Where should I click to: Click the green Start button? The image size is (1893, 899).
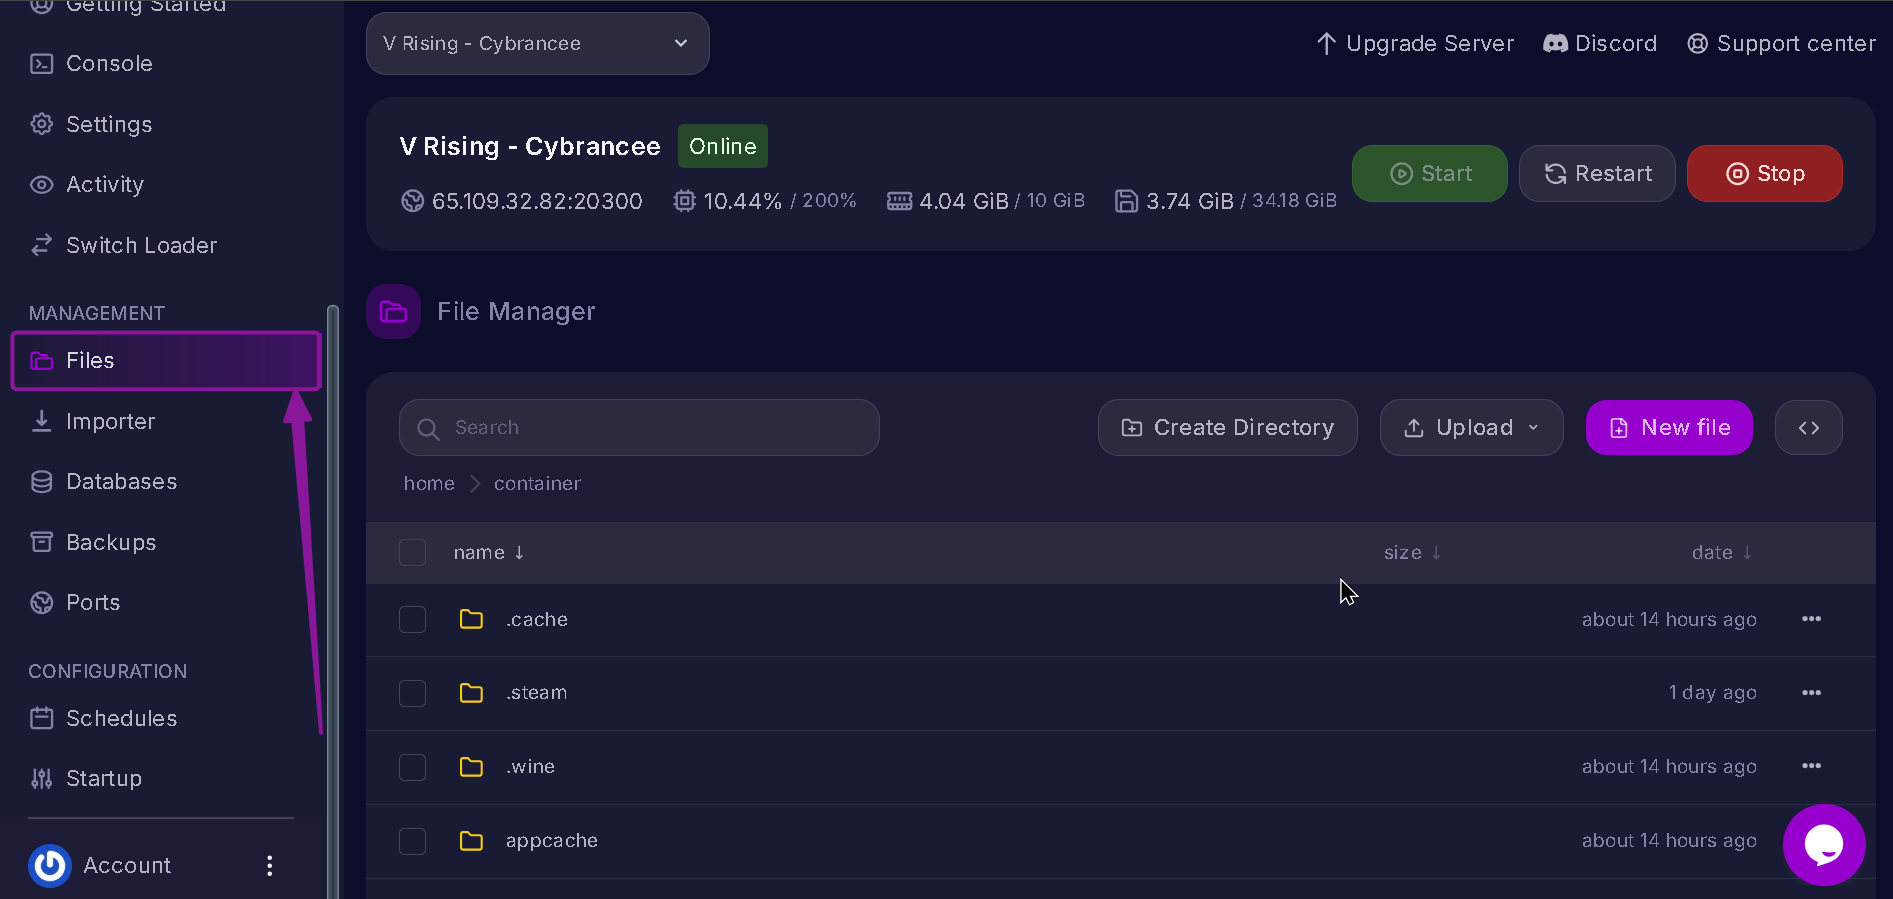tap(1430, 174)
